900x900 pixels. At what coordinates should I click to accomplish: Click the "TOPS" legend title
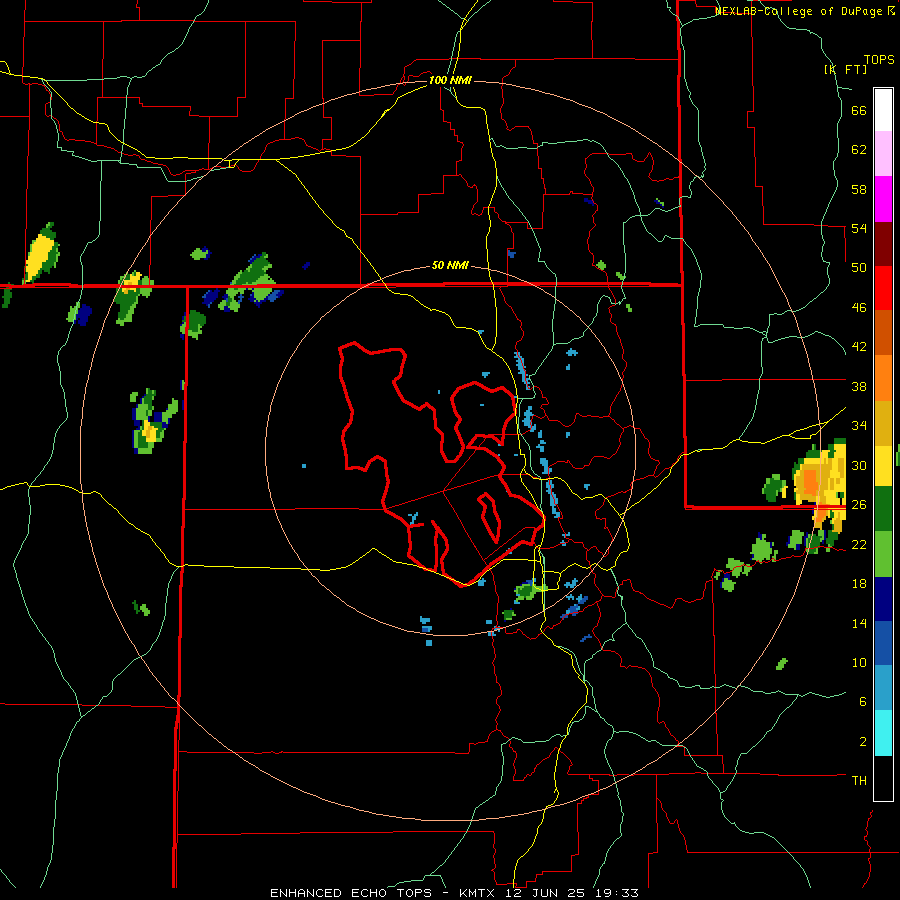(x=879, y=59)
